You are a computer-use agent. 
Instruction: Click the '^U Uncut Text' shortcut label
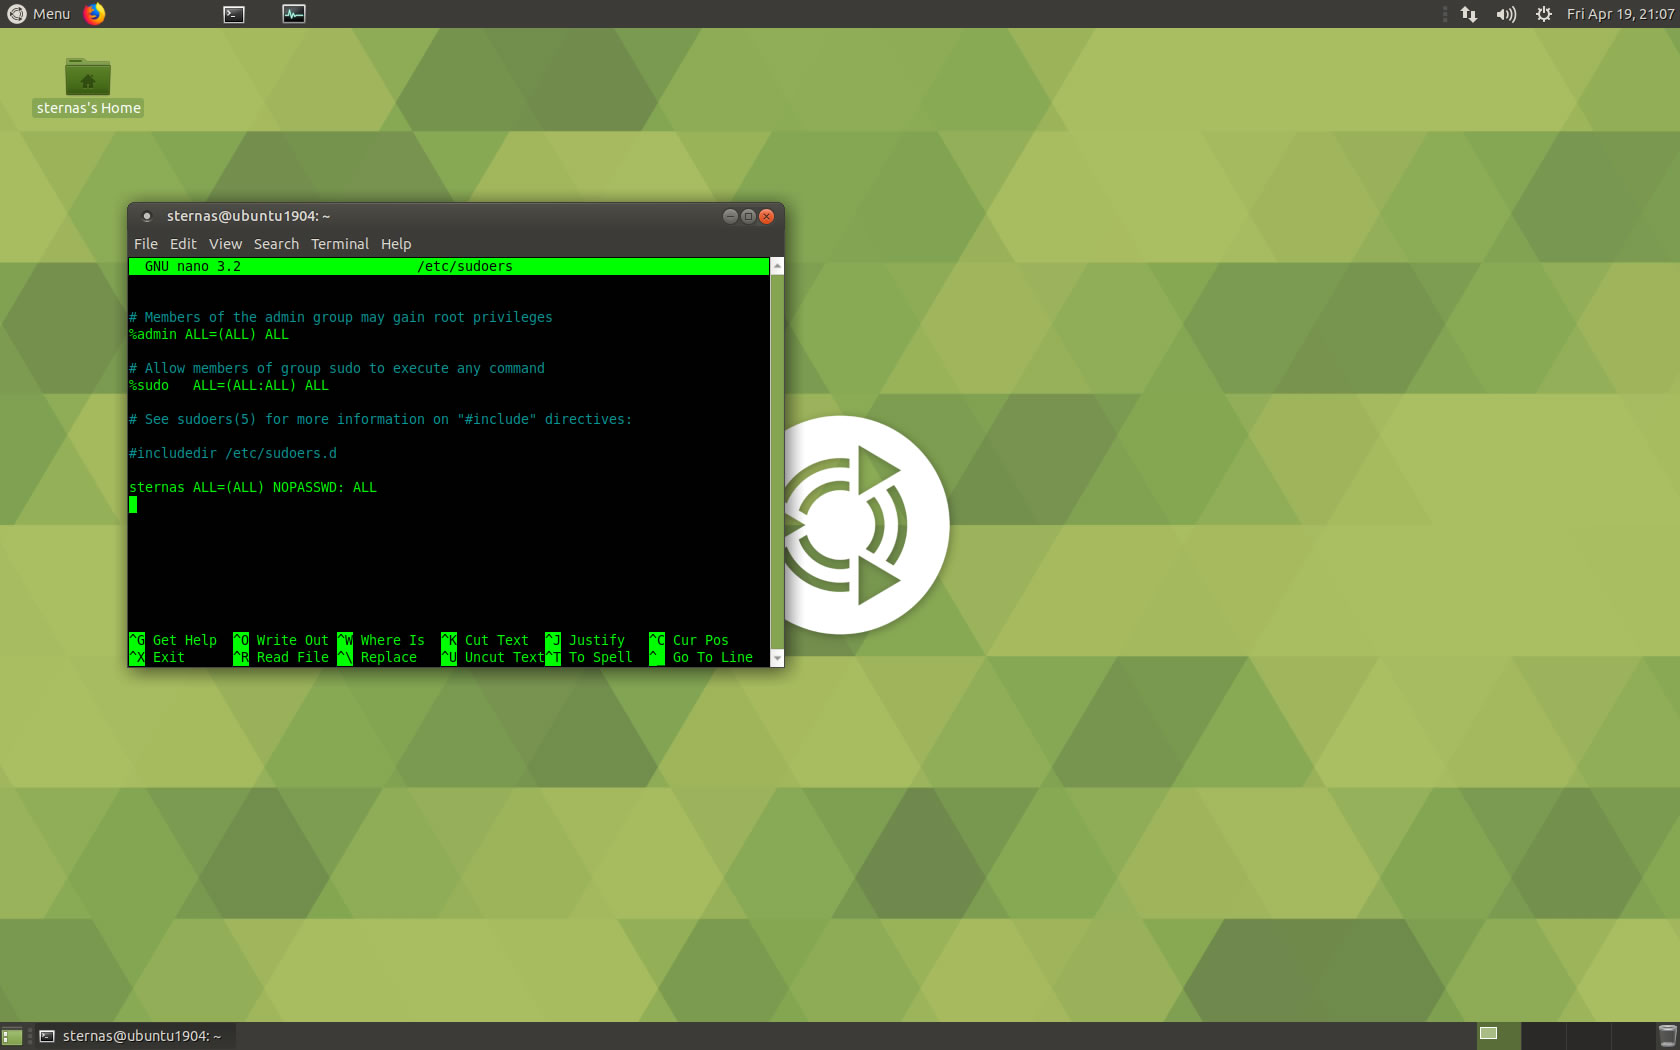tap(493, 658)
